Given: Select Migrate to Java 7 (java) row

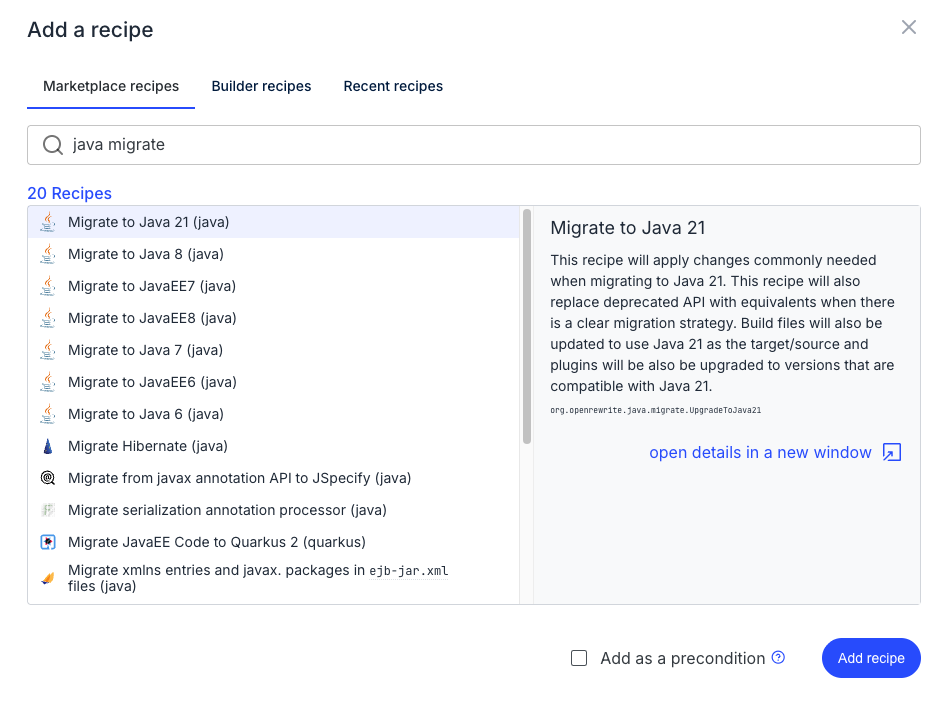Looking at the screenshot, I should 274,350.
